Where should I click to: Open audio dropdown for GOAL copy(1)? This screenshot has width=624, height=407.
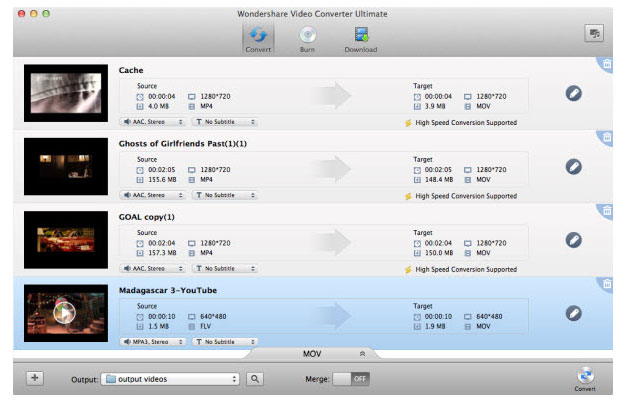(x=152, y=269)
